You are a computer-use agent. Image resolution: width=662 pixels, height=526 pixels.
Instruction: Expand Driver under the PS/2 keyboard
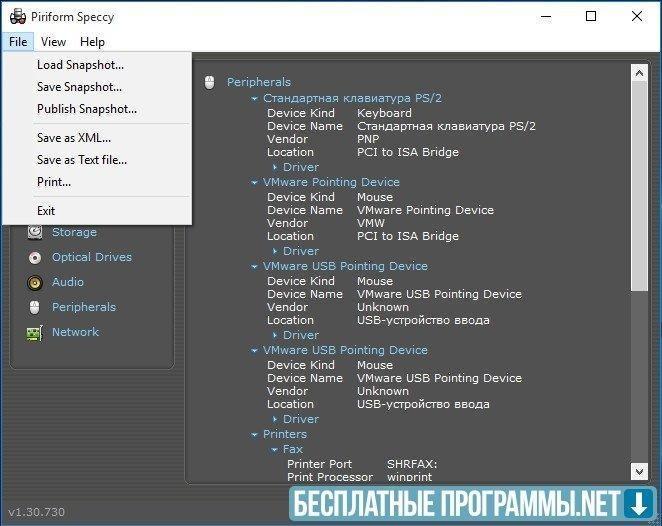coord(275,167)
